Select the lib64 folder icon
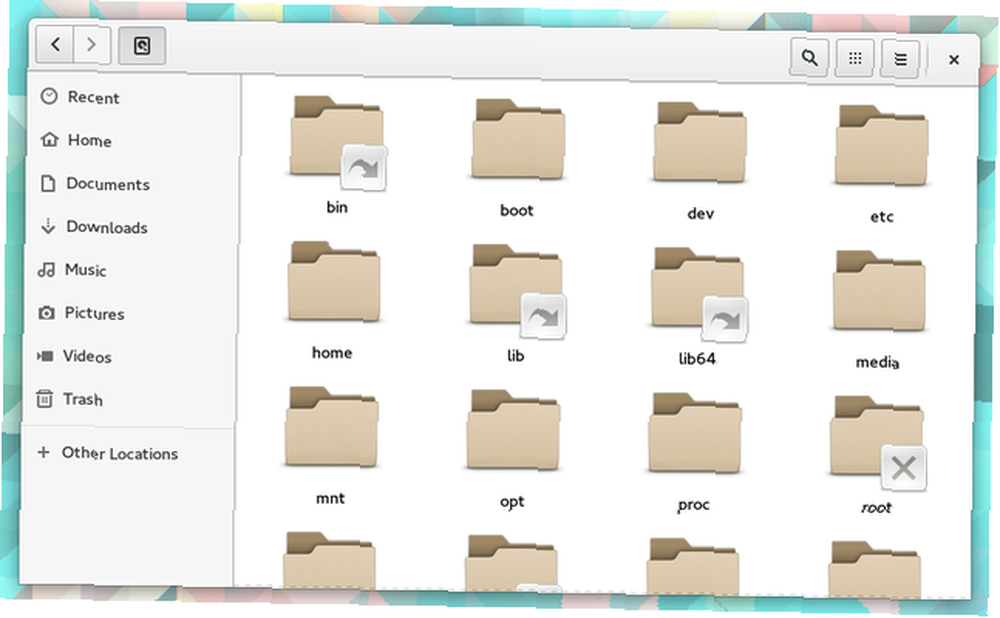This screenshot has width=1000, height=618. (697, 288)
